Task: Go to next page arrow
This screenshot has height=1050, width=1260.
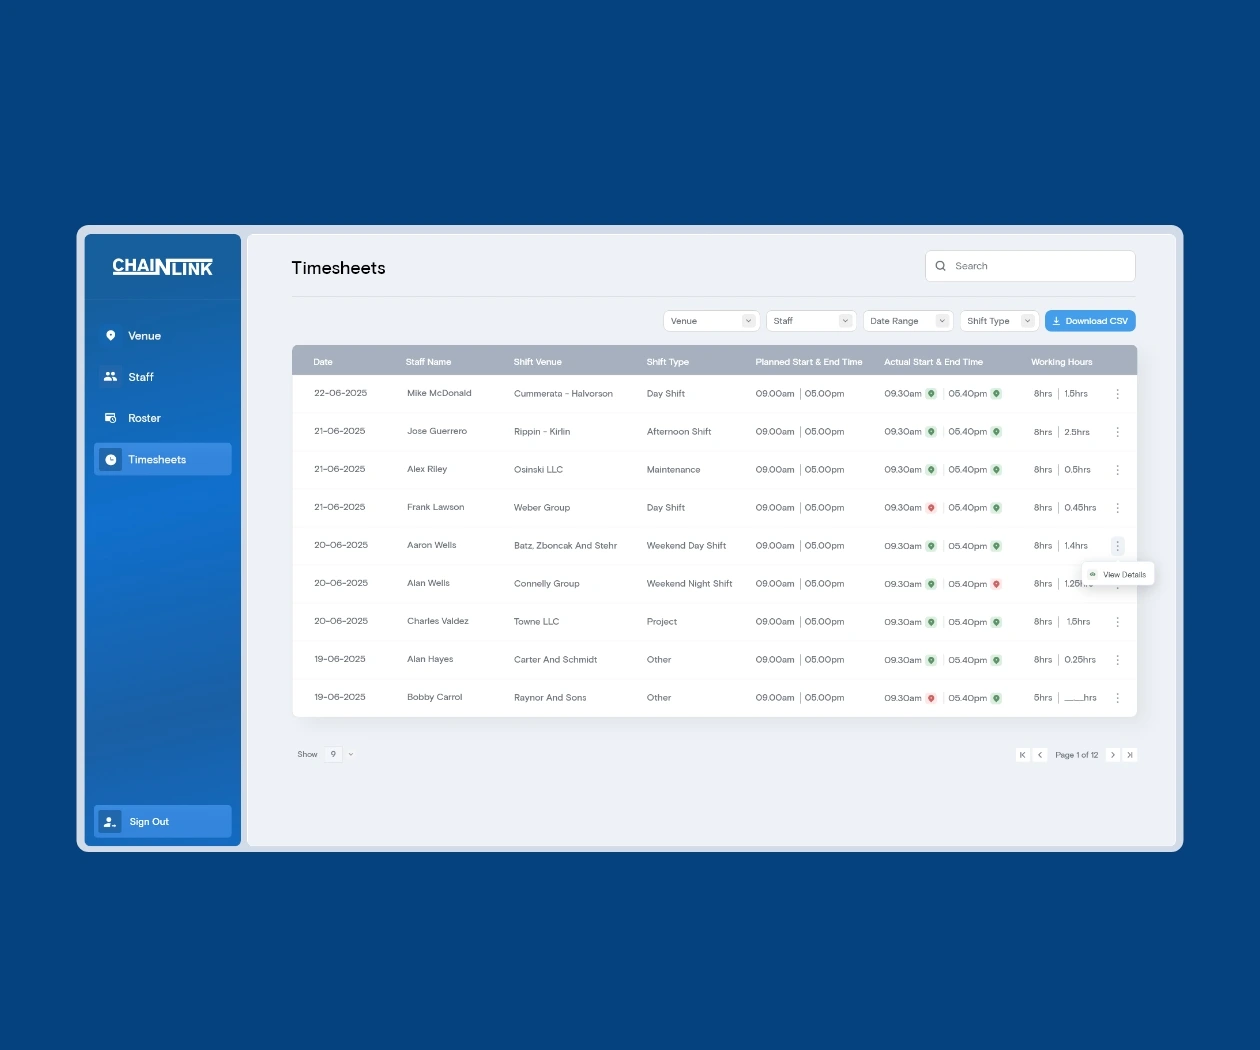Action: pos(1112,755)
